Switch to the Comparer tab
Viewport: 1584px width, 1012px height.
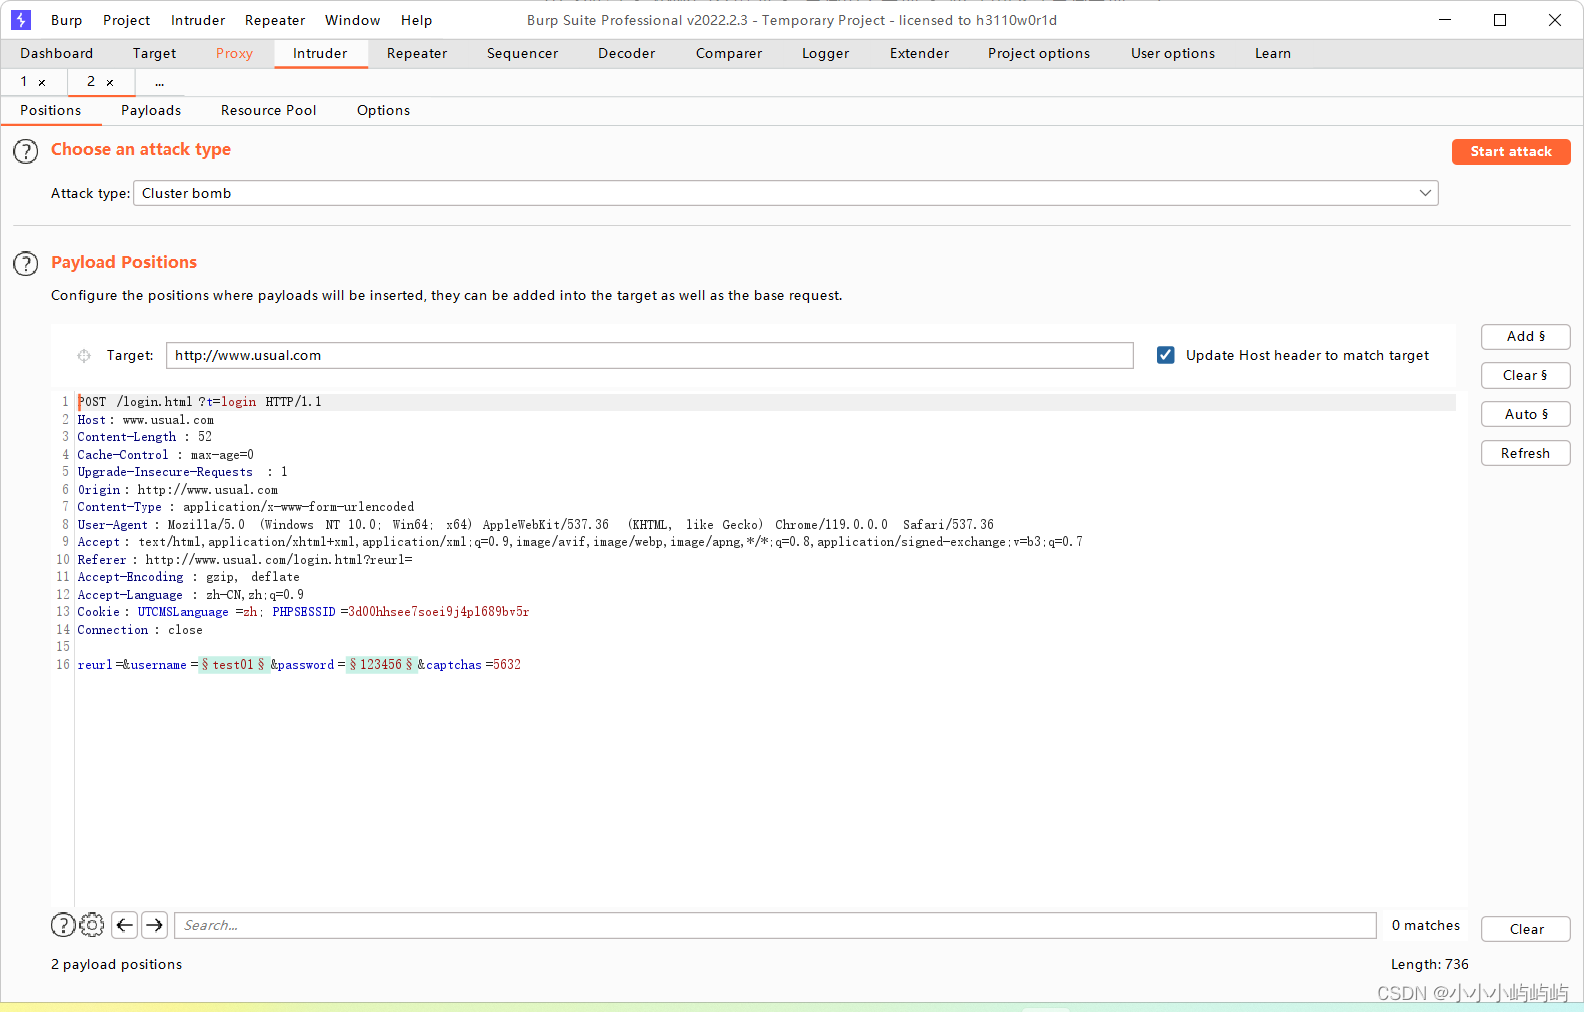(x=728, y=53)
